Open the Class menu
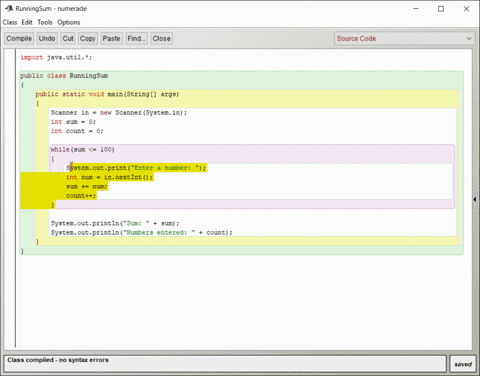Viewport: 480px width, 376px height. point(10,22)
